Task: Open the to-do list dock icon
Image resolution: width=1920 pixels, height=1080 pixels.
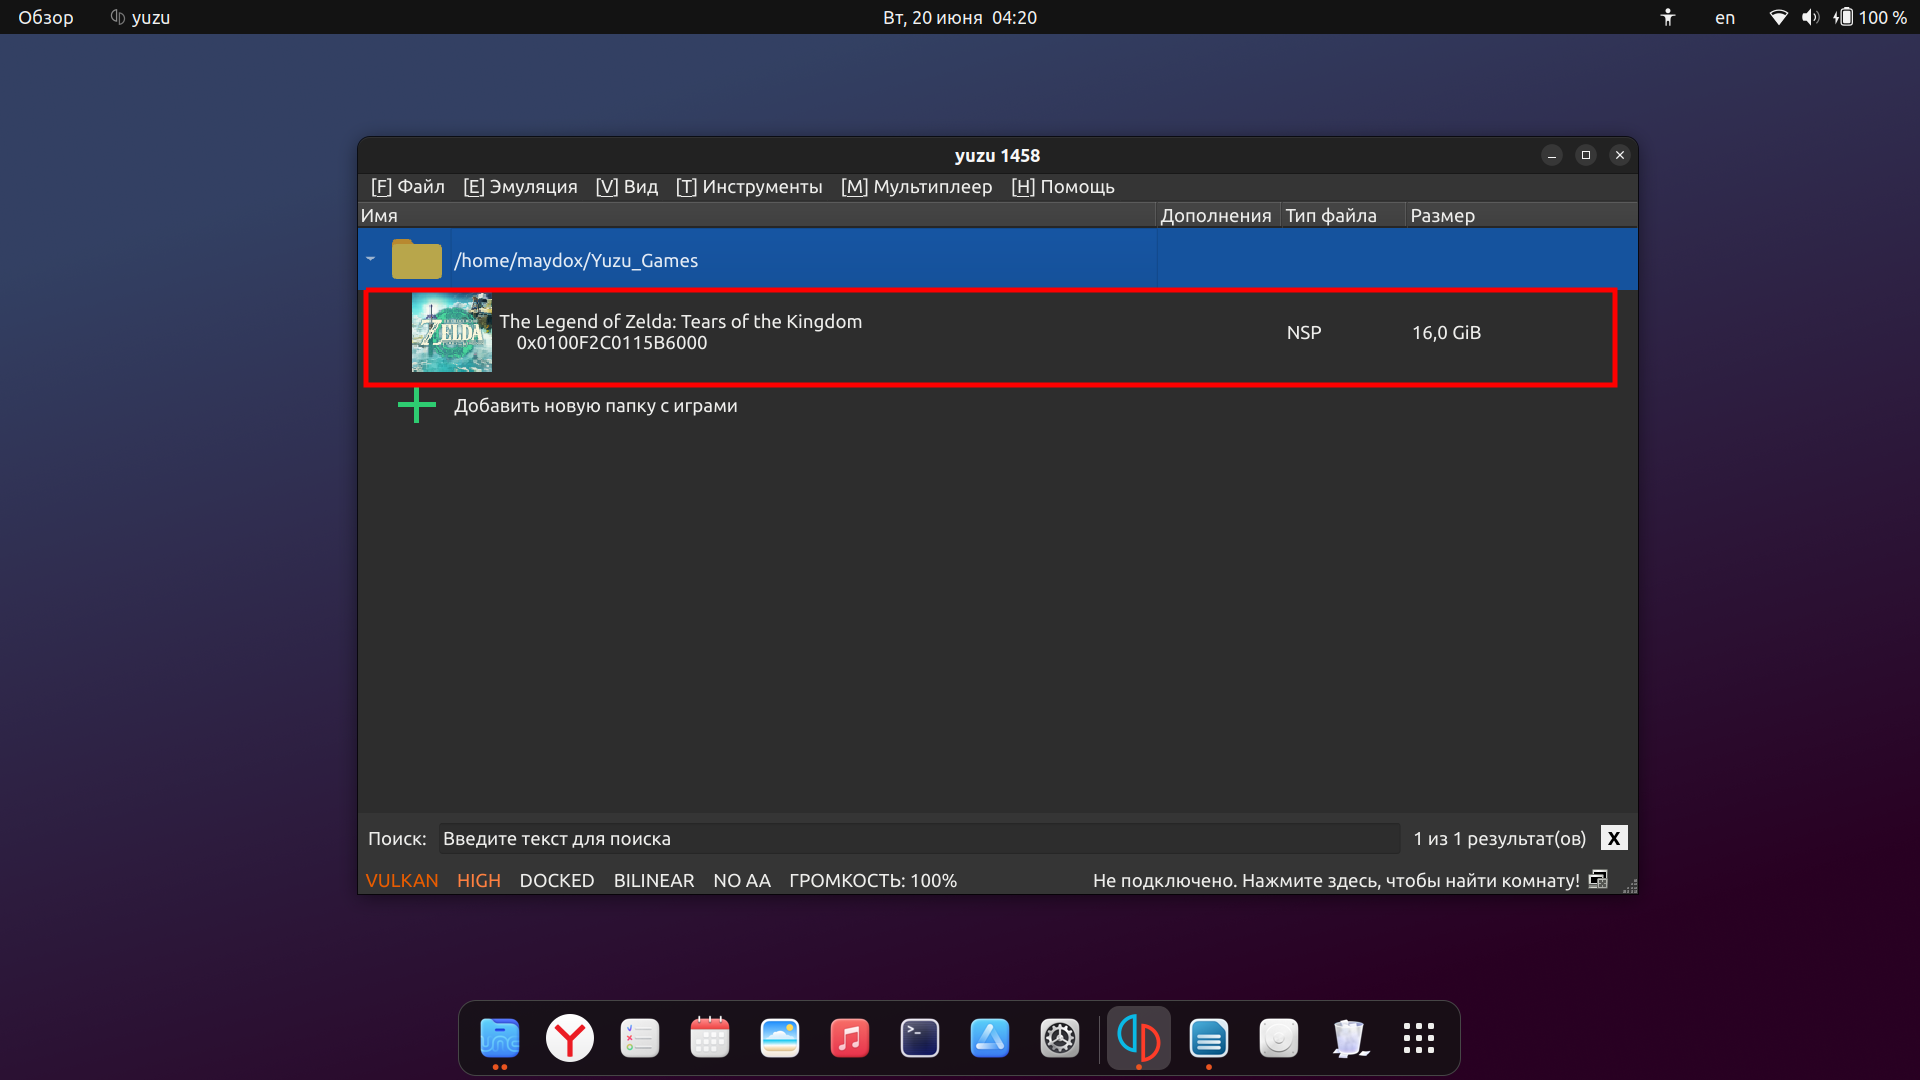Action: (x=640, y=1038)
